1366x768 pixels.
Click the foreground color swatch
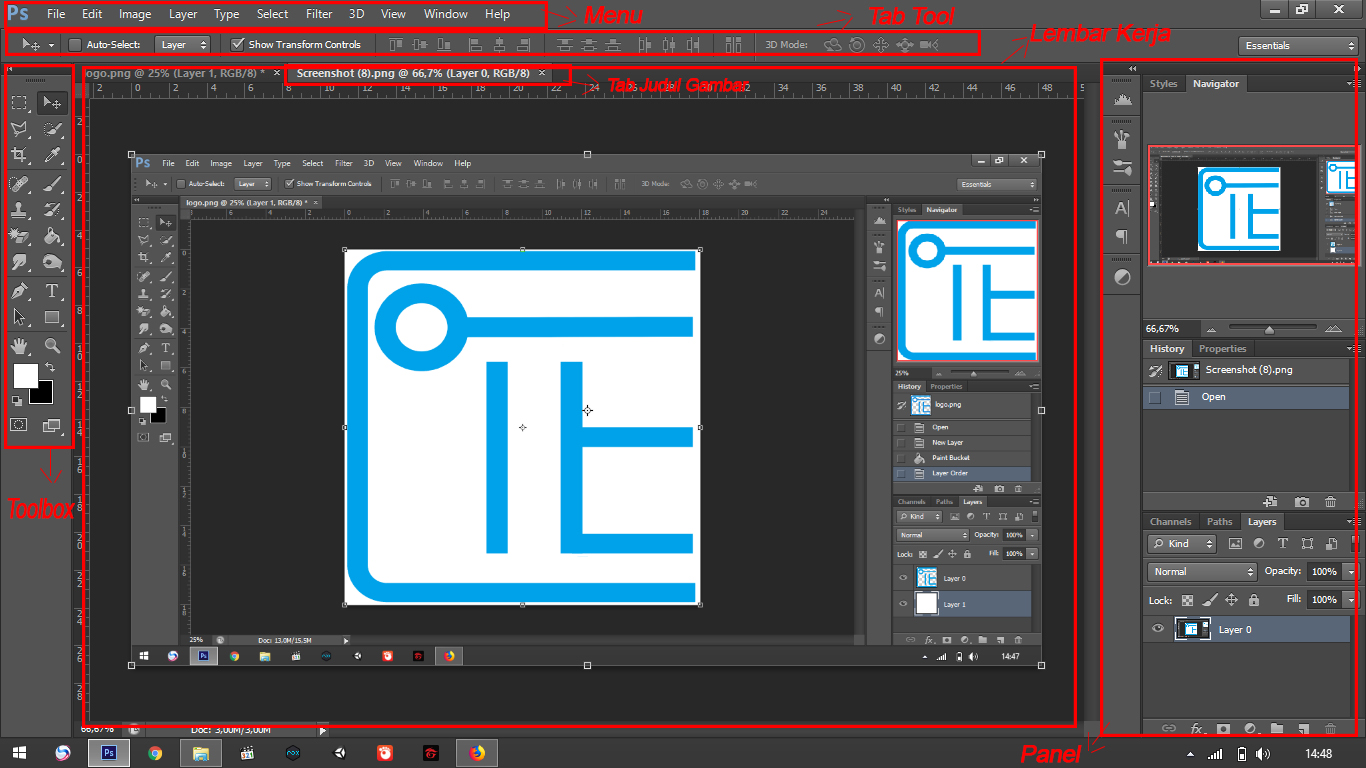click(x=26, y=378)
